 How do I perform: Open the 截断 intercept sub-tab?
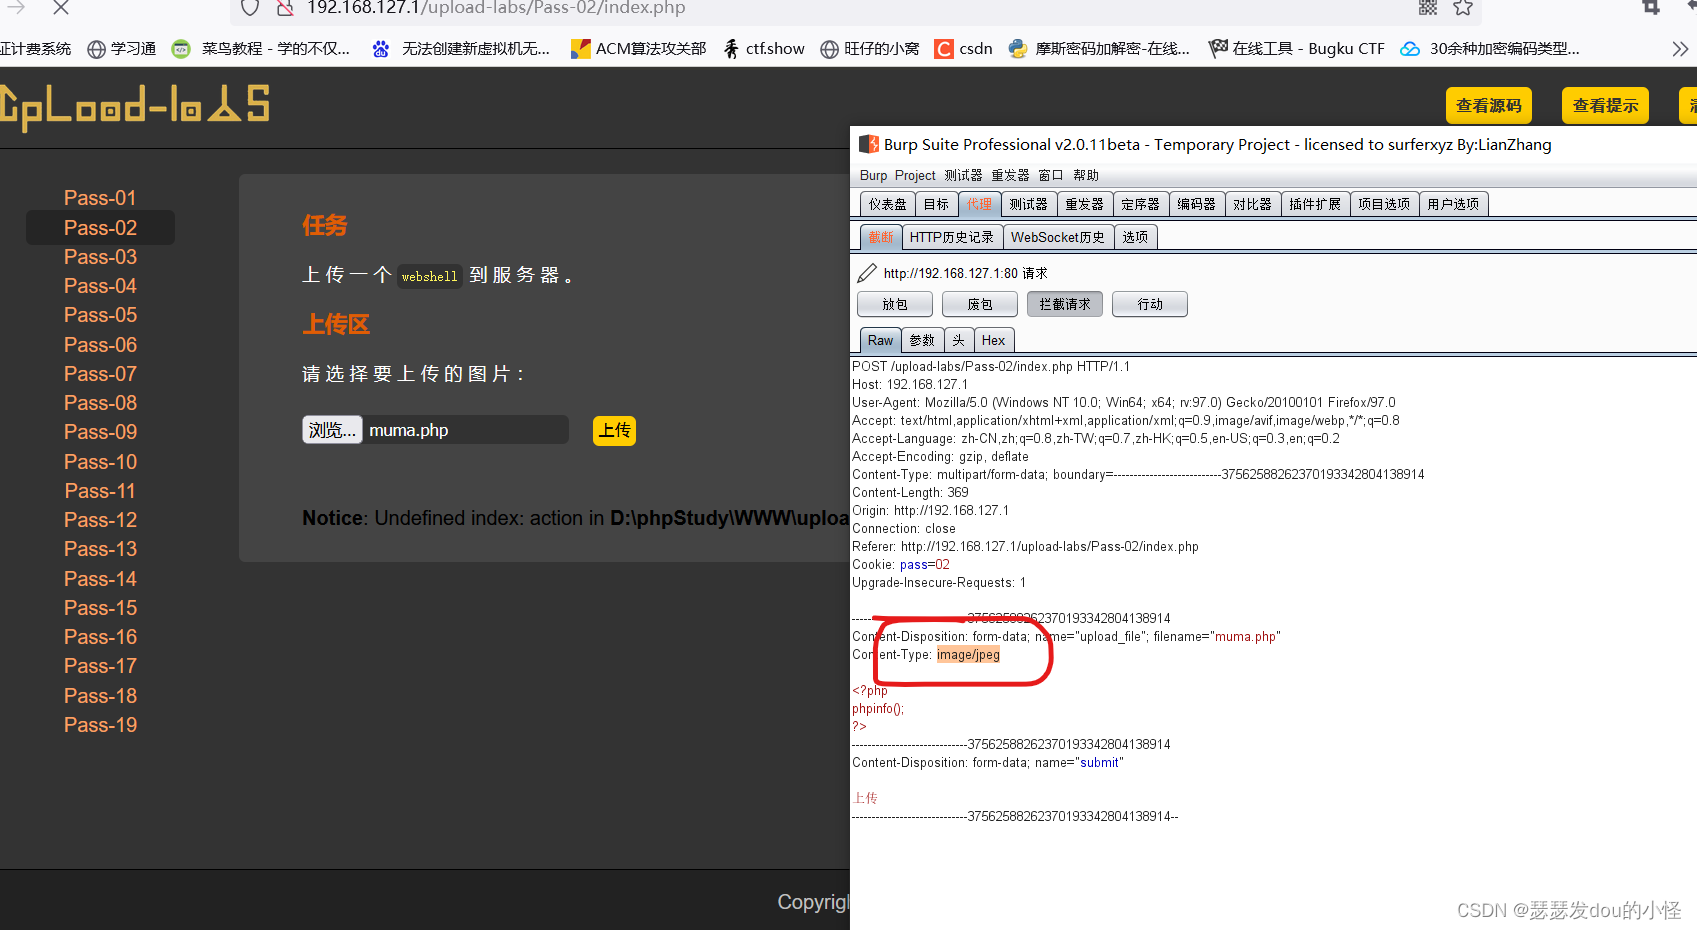(x=881, y=237)
